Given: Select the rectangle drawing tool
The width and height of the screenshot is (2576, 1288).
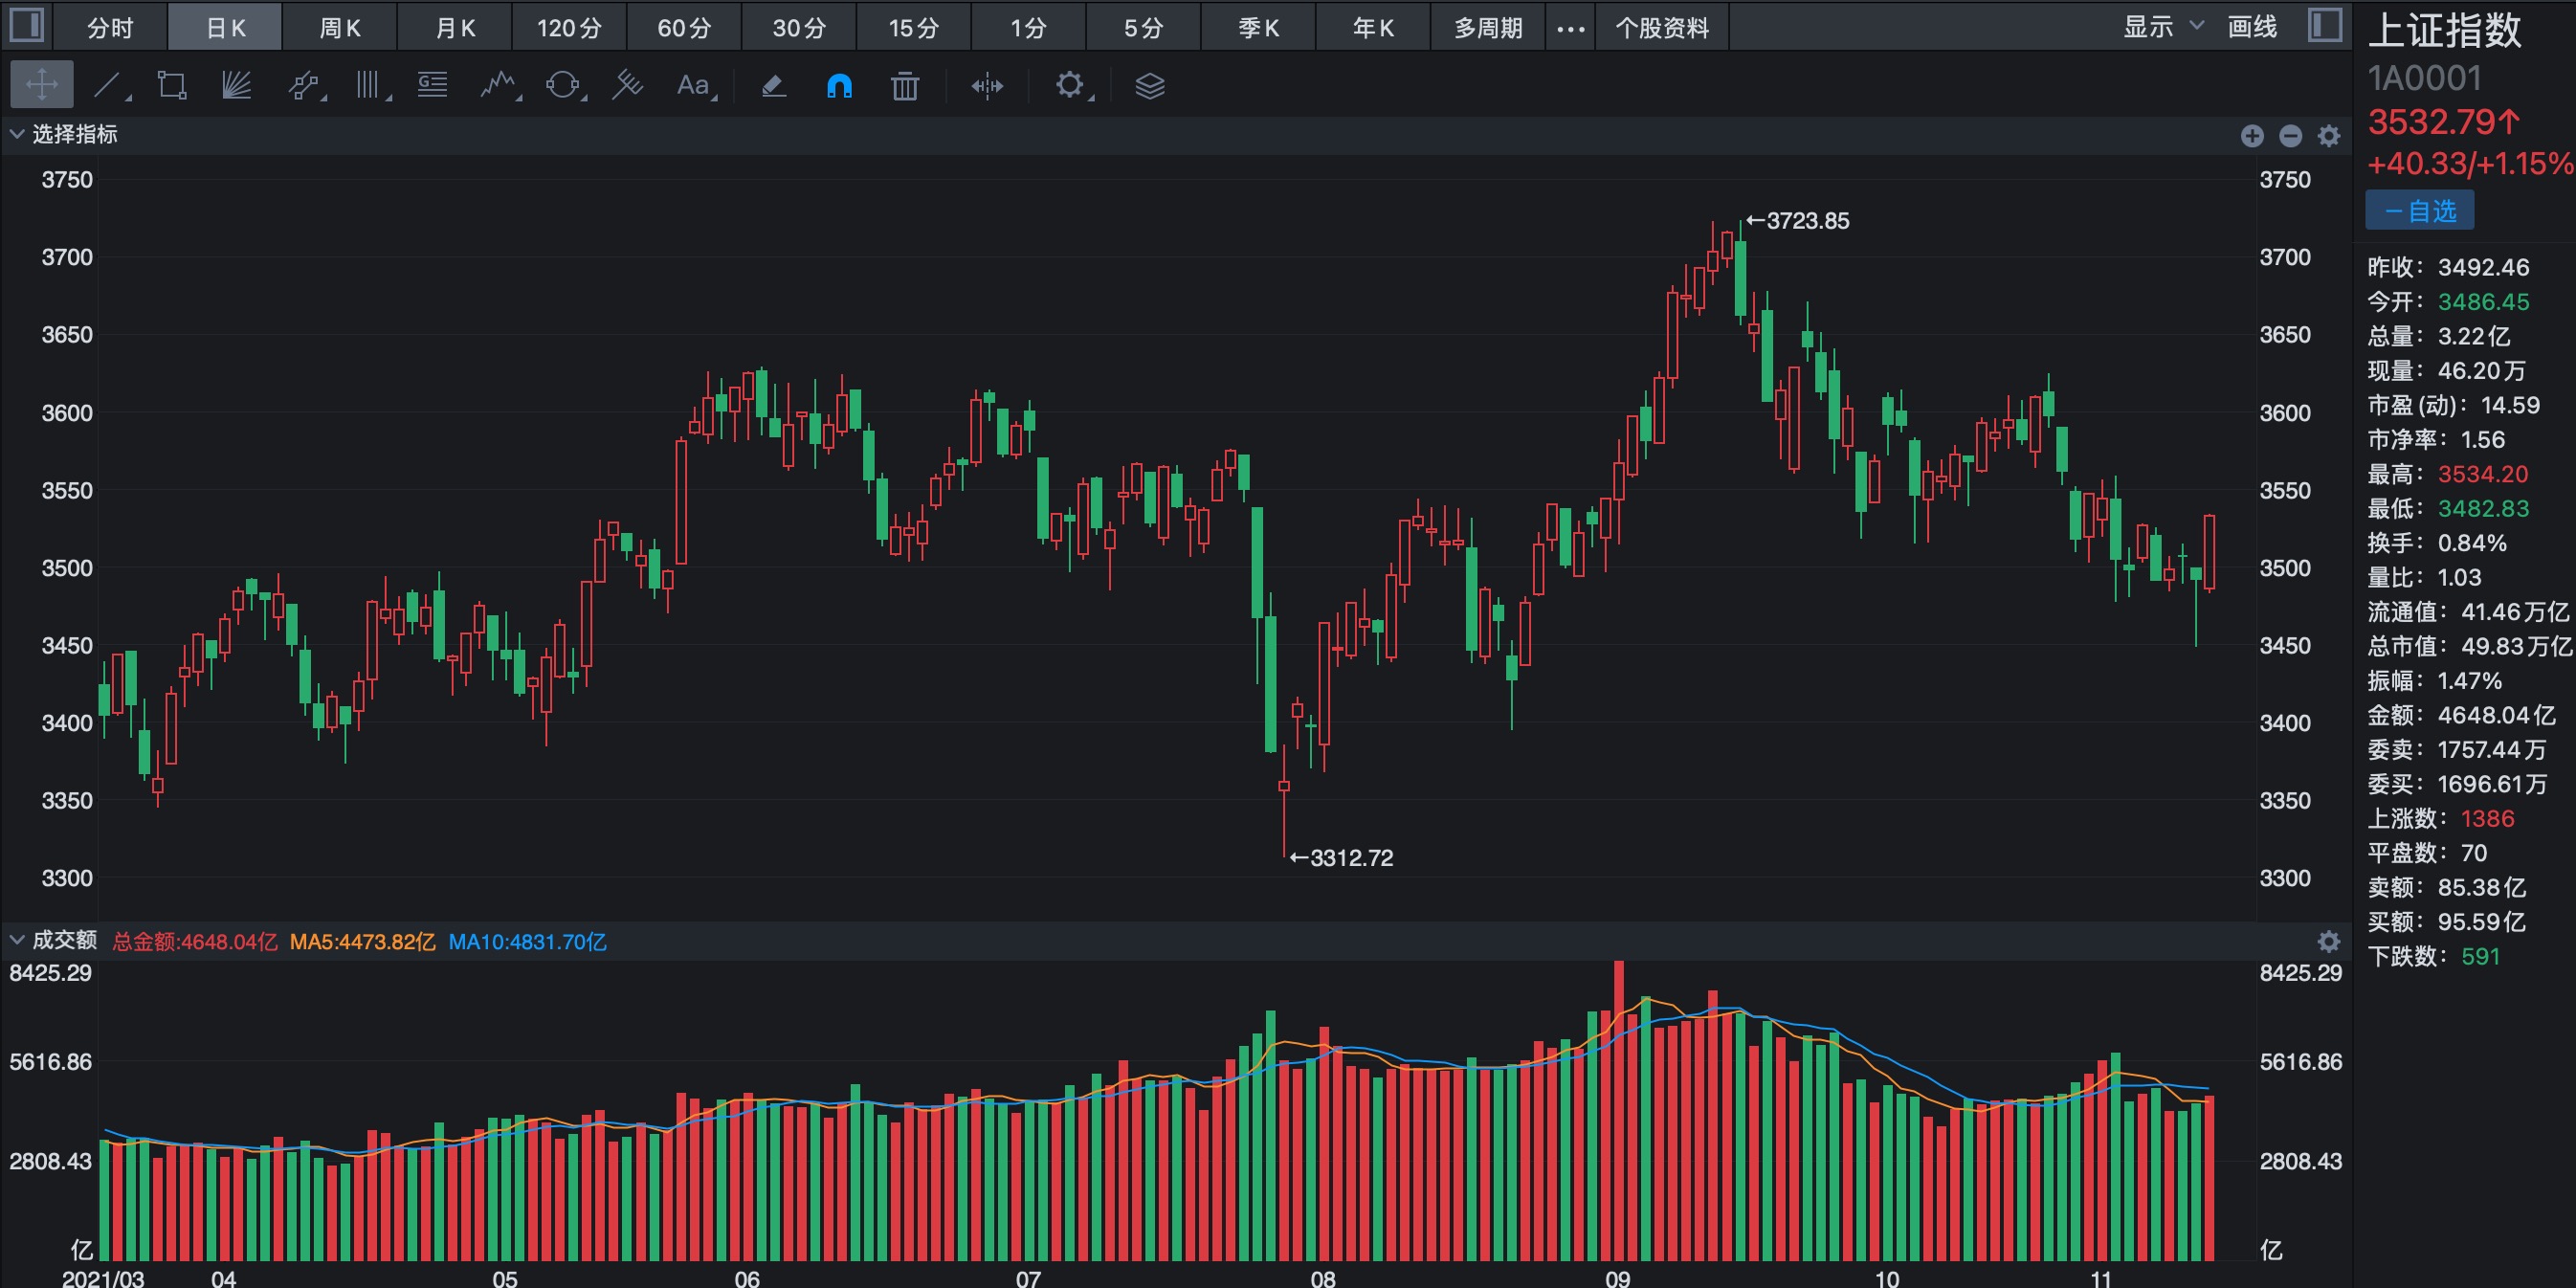Looking at the screenshot, I should (172, 85).
